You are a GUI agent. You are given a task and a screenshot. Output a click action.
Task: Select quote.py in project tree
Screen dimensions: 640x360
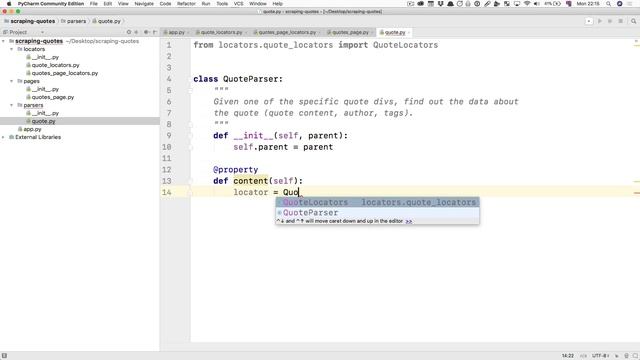pyautogui.click(x=43, y=121)
